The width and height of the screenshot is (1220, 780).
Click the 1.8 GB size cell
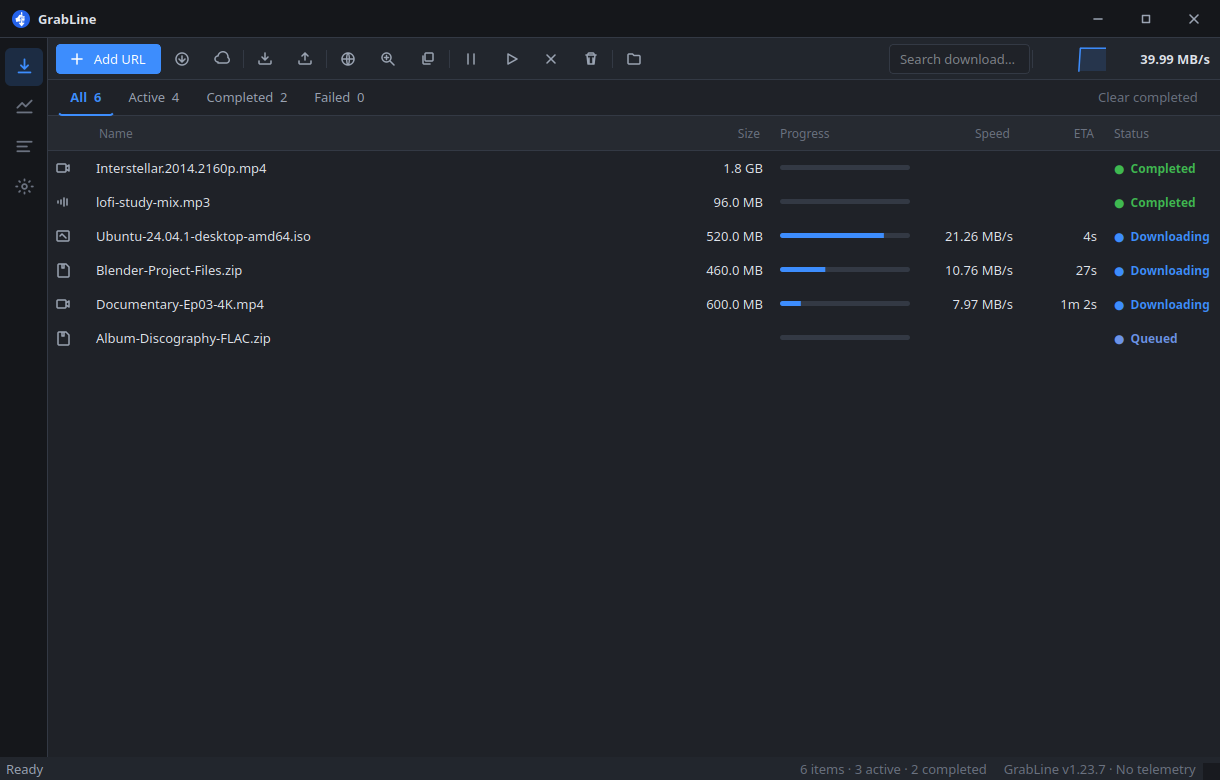pyautogui.click(x=743, y=169)
